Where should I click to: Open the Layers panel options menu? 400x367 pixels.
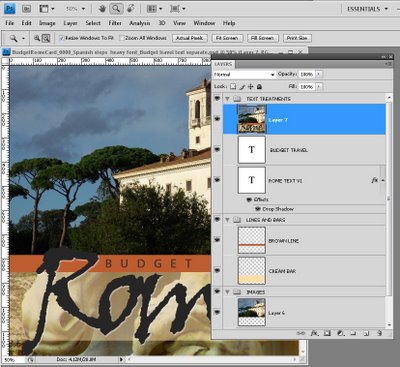tap(389, 64)
